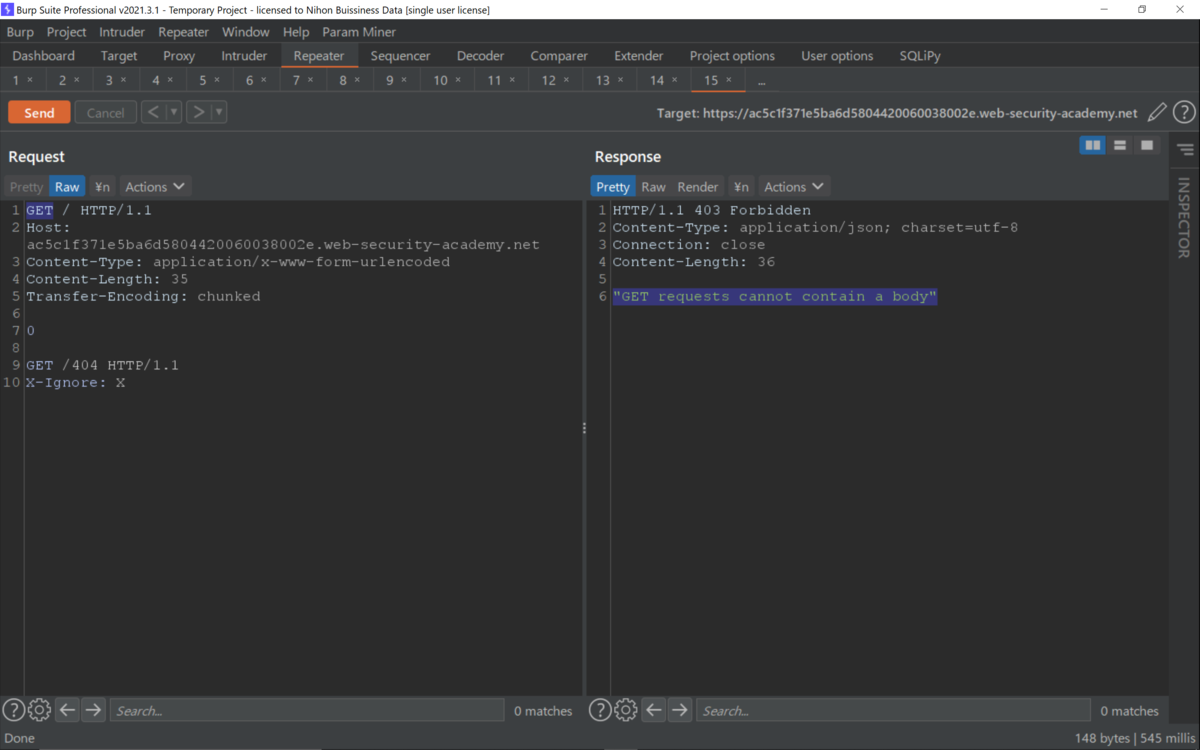Close Repeater tab 1
The image size is (1200, 750).
point(30,80)
